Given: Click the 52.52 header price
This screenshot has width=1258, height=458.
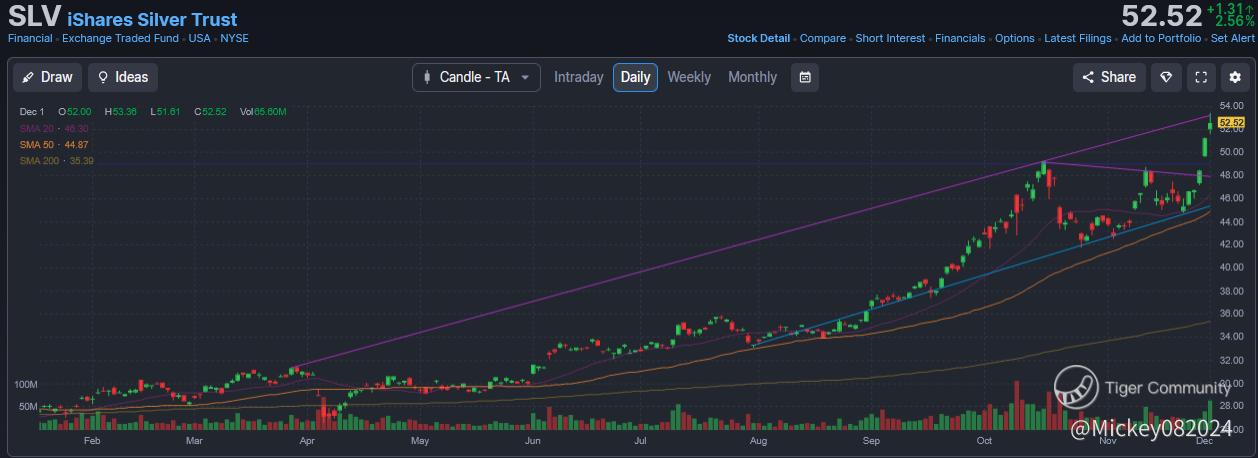Looking at the screenshot, I should coord(1160,16).
